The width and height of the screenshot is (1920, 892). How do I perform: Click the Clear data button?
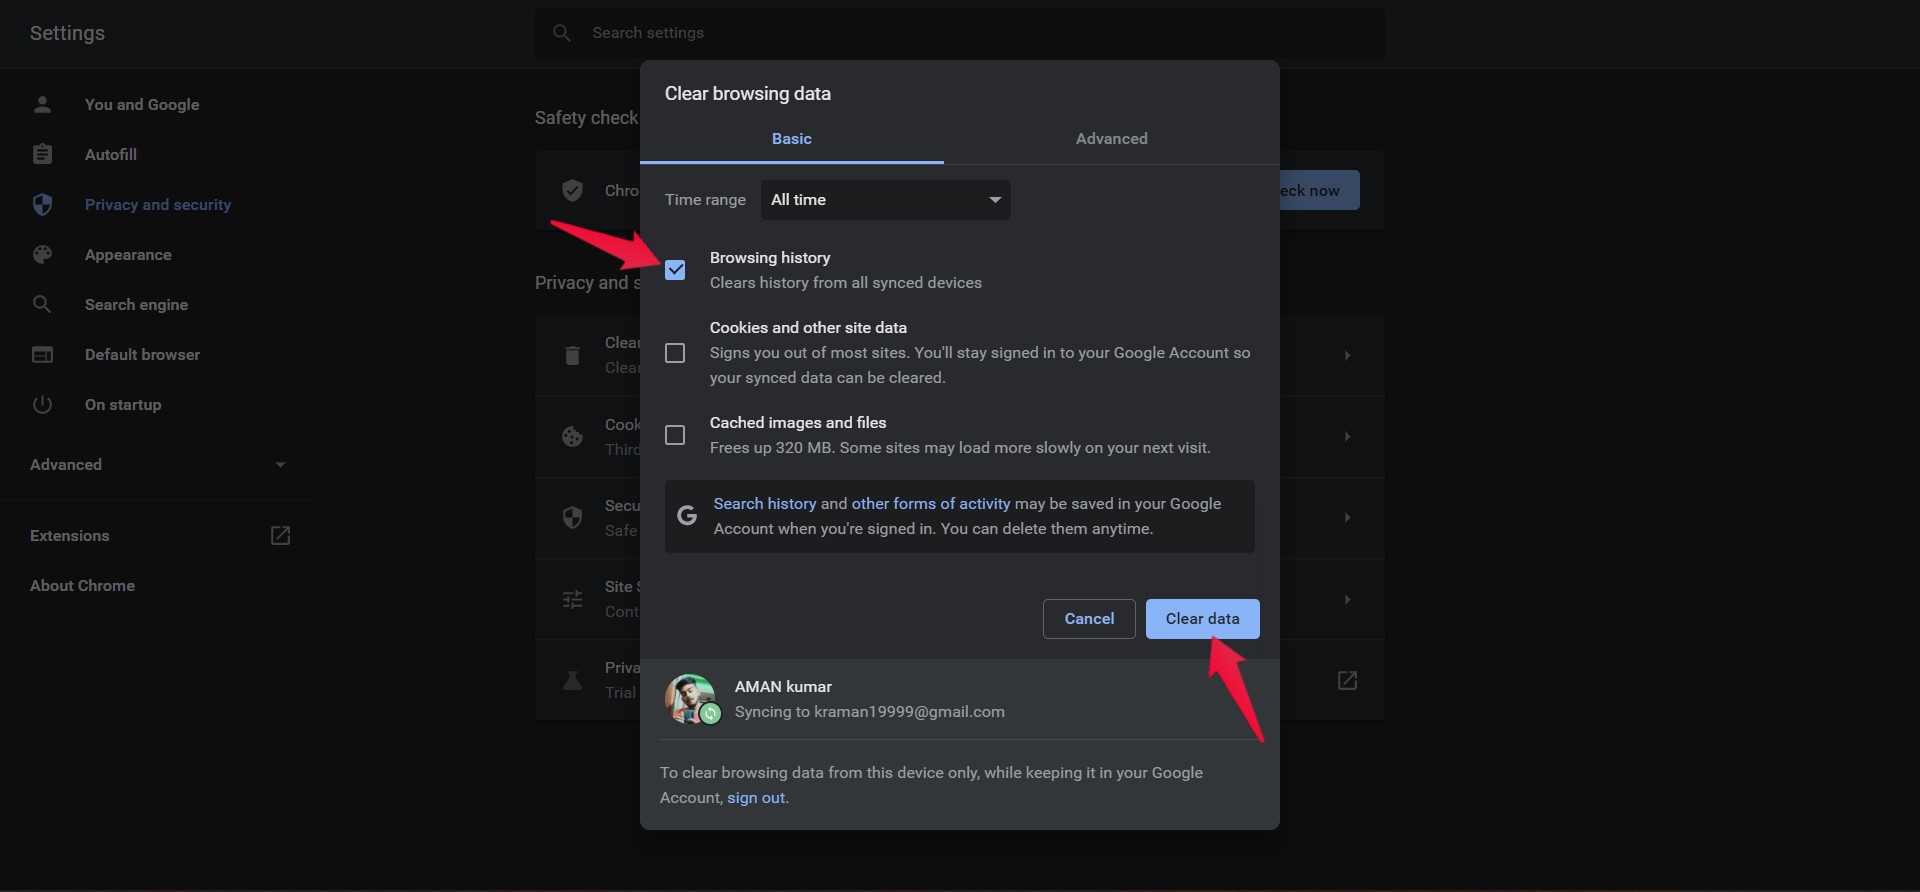click(x=1202, y=619)
